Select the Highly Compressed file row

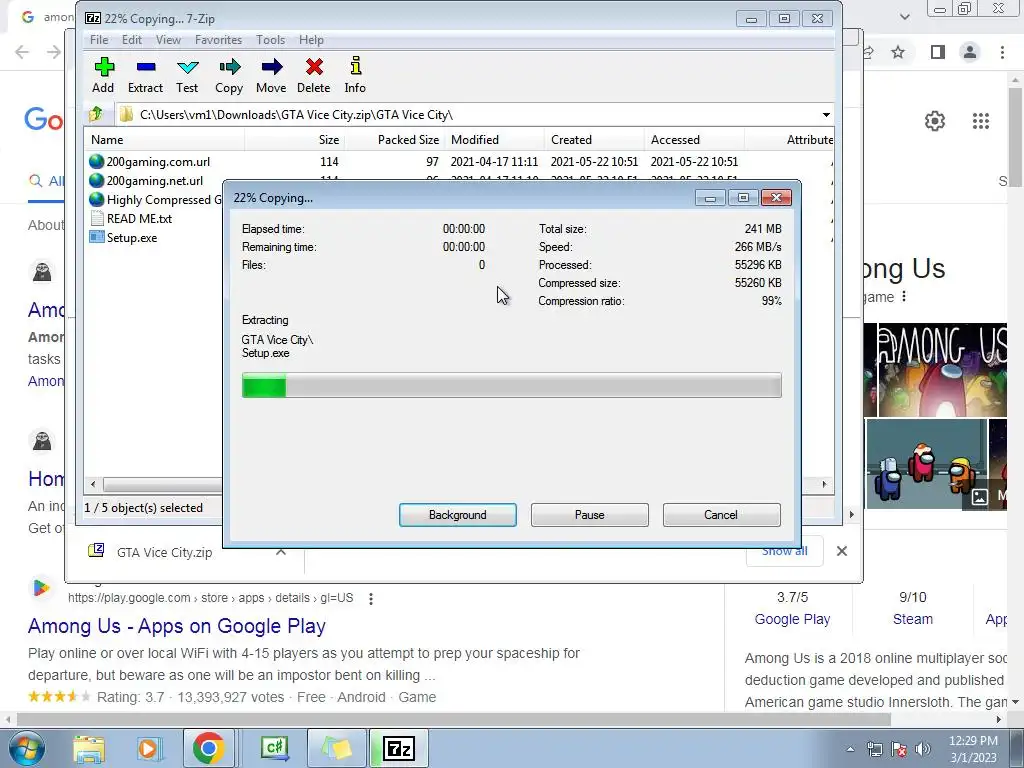click(x=154, y=199)
